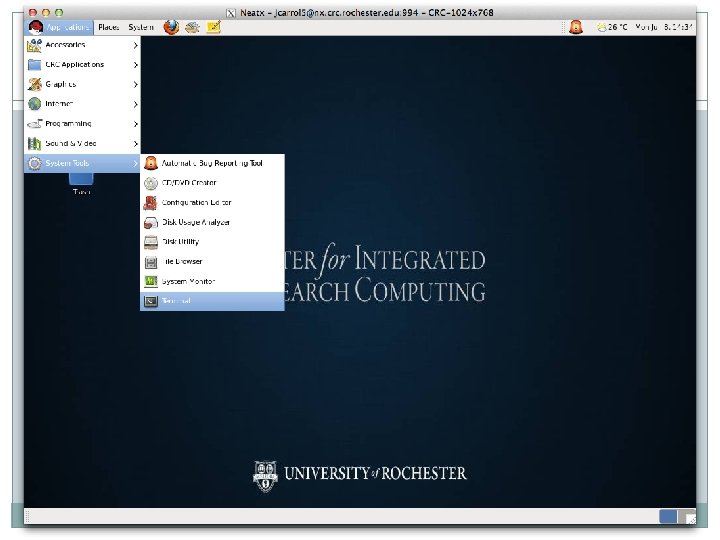Screen dimensions: 720x540
Task: Switch to the gray second workspace
Action: pos(686,516)
